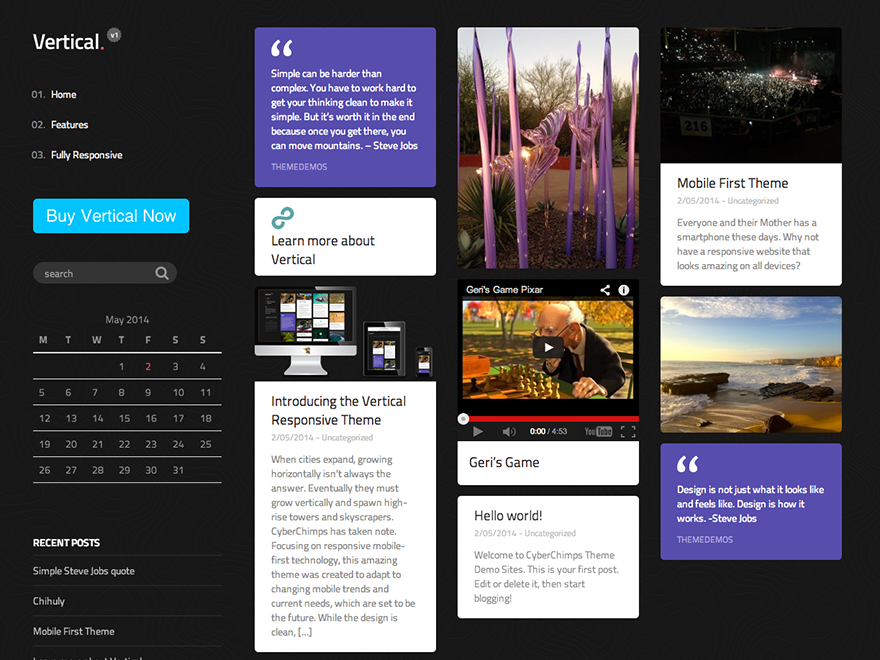
Task: Click the video volume speaker icon
Action: [508, 431]
